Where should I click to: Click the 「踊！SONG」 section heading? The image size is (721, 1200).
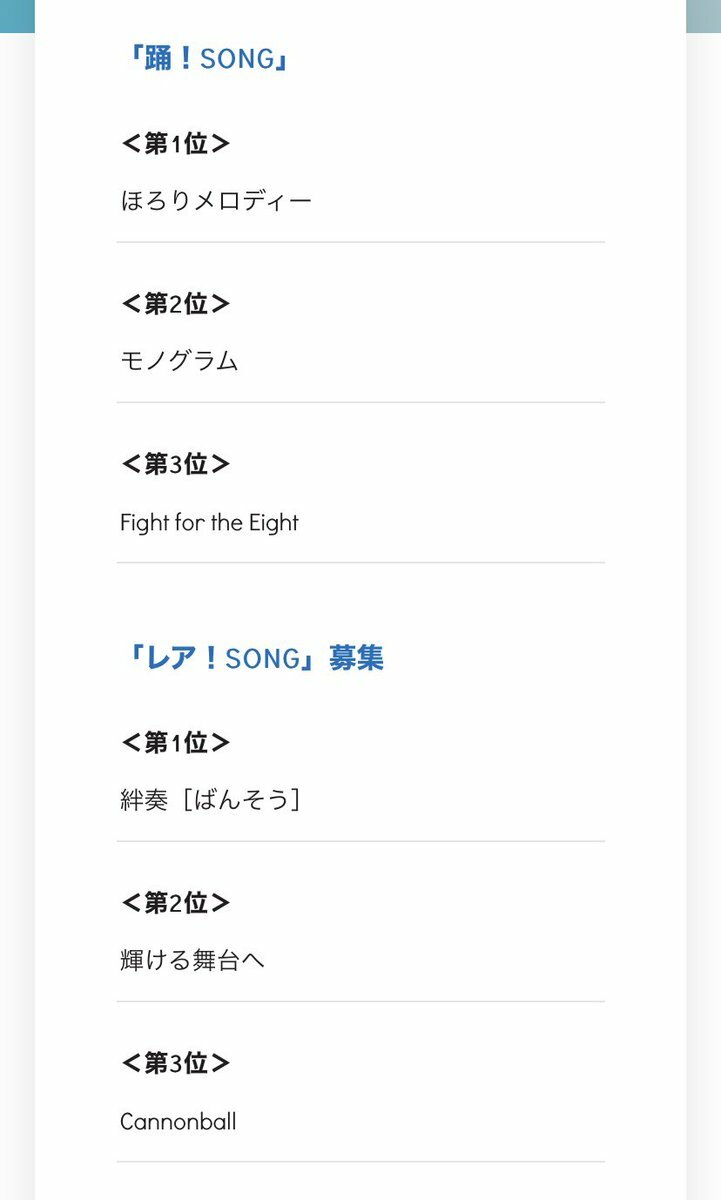pyautogui.click(x=205, y=59)
